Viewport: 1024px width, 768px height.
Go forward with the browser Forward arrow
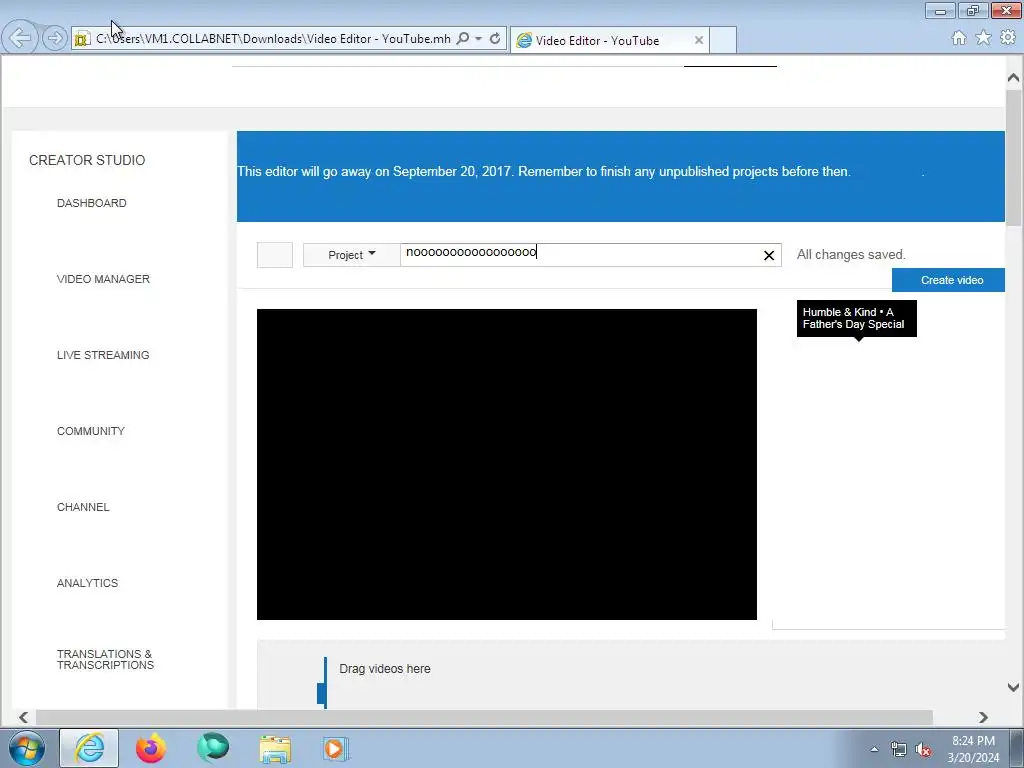[55, 39]
